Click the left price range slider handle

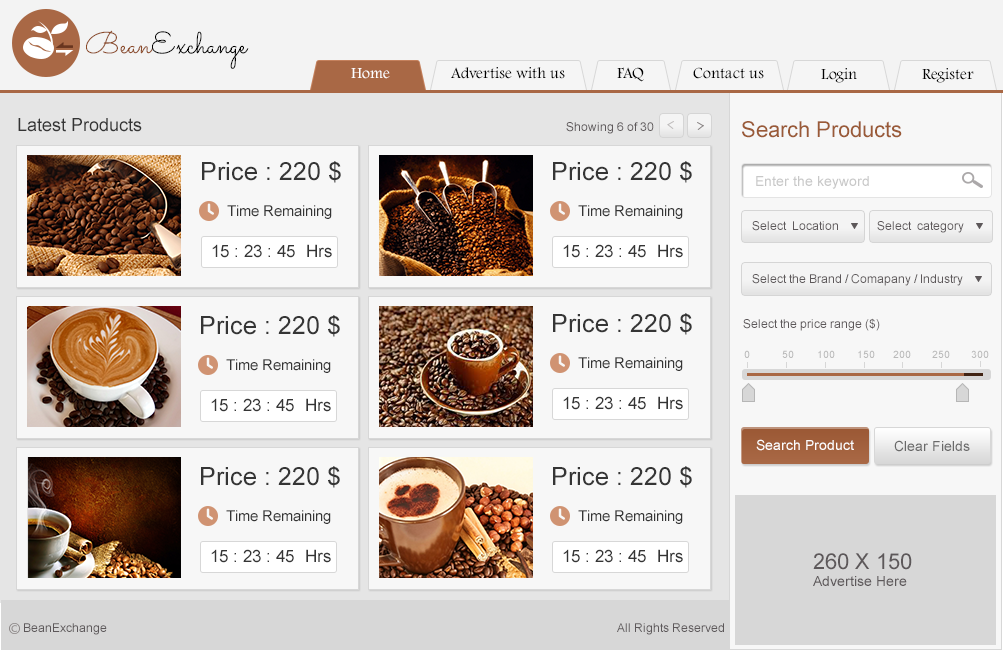748,393
